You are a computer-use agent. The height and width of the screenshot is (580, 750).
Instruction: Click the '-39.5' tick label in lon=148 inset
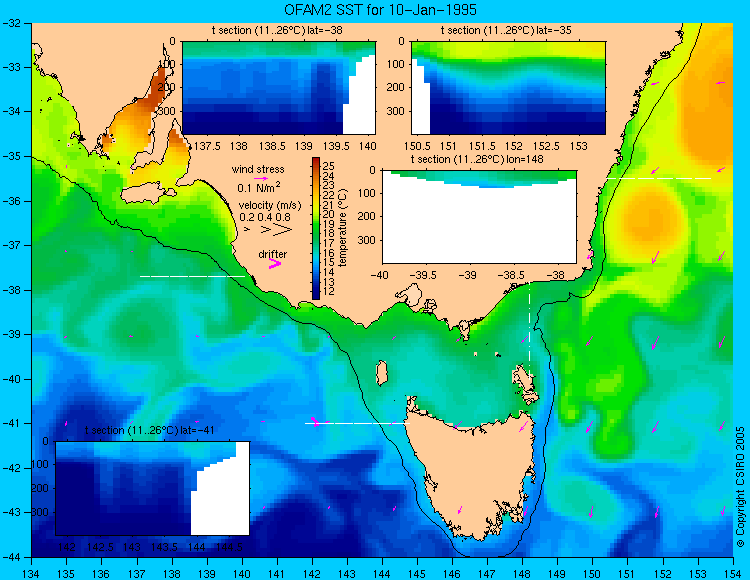(425, 275)
